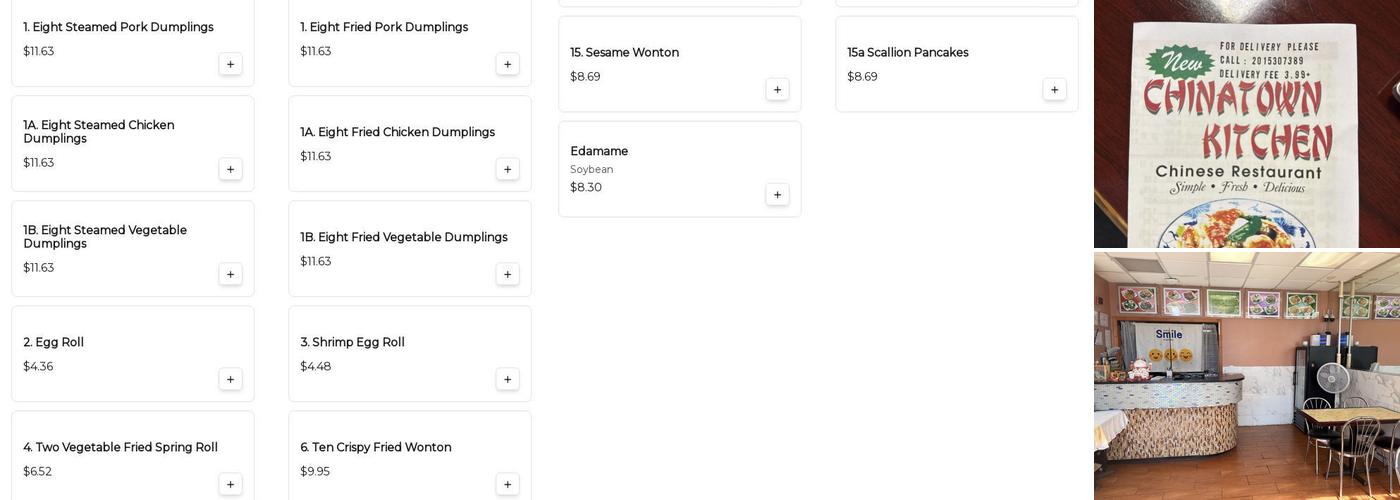Open 15a Scallion Pancakes item title
The width and height of the screenshot is (1400, 500).
907,53
